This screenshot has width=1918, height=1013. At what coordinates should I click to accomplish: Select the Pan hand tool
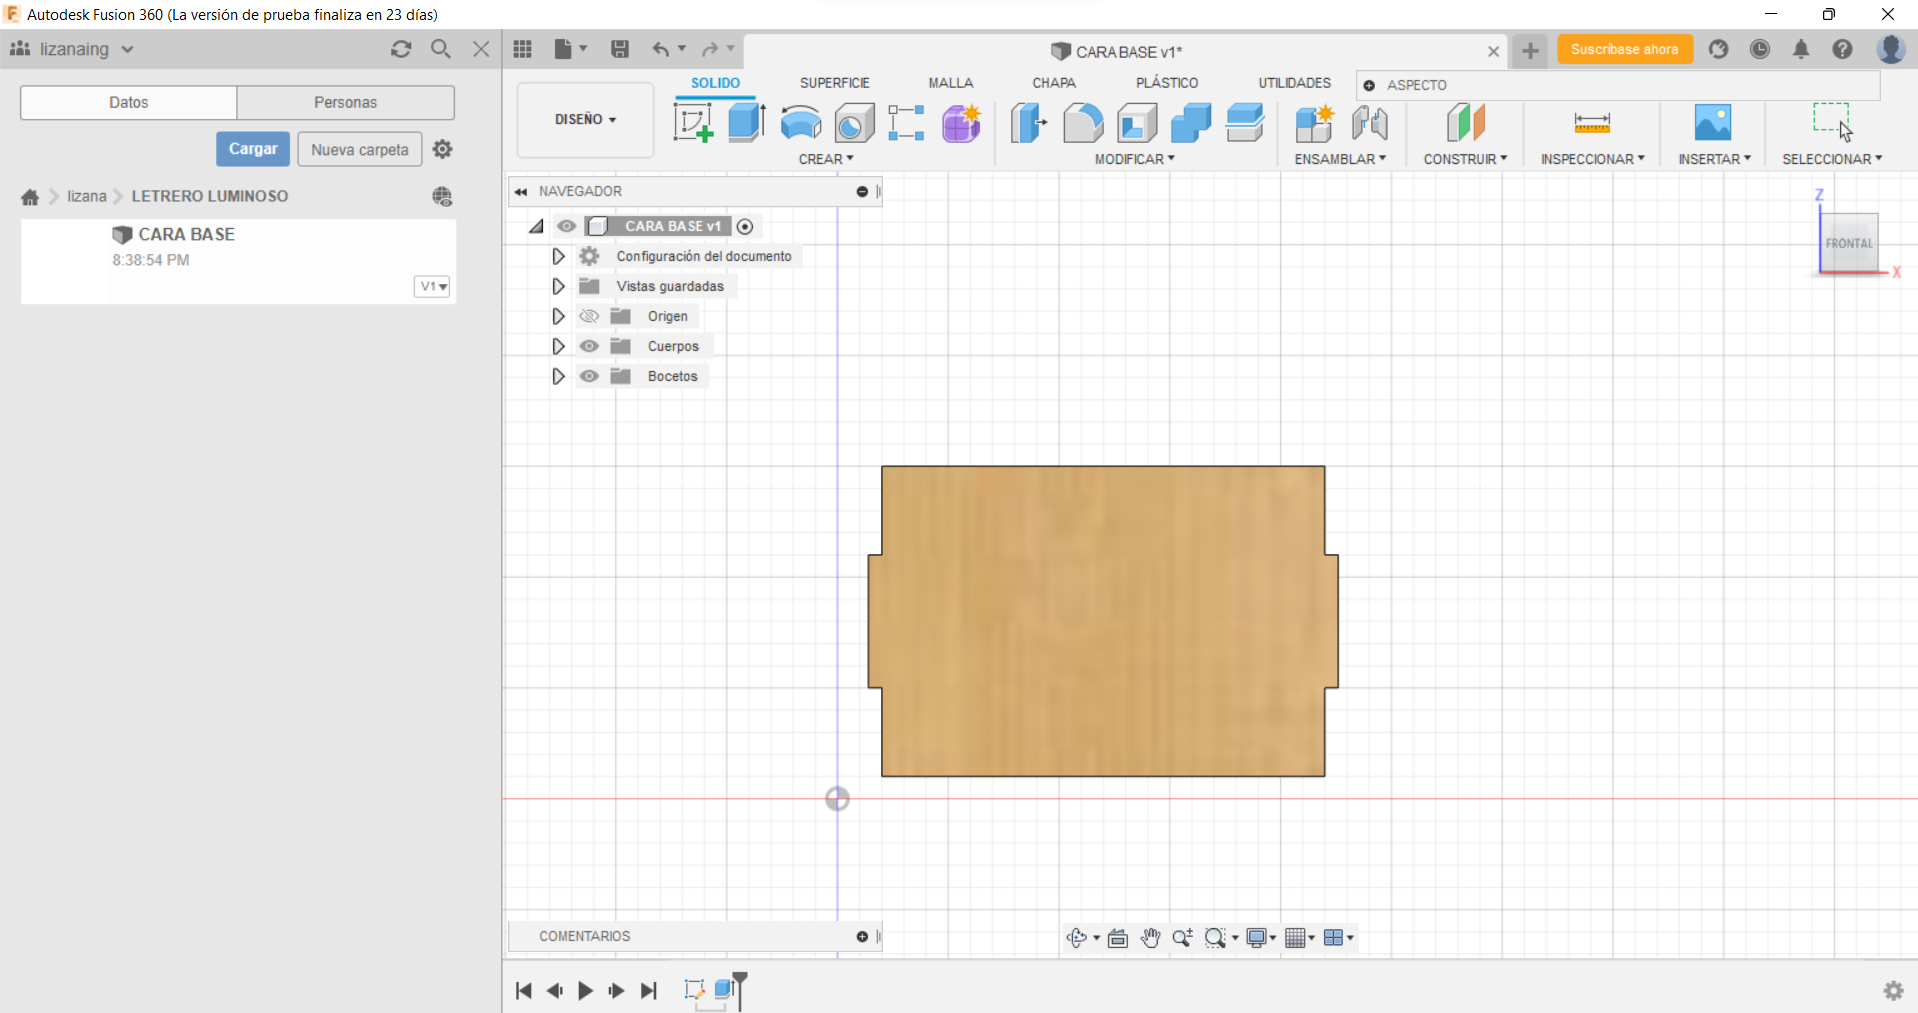(x=1150, y=937)
